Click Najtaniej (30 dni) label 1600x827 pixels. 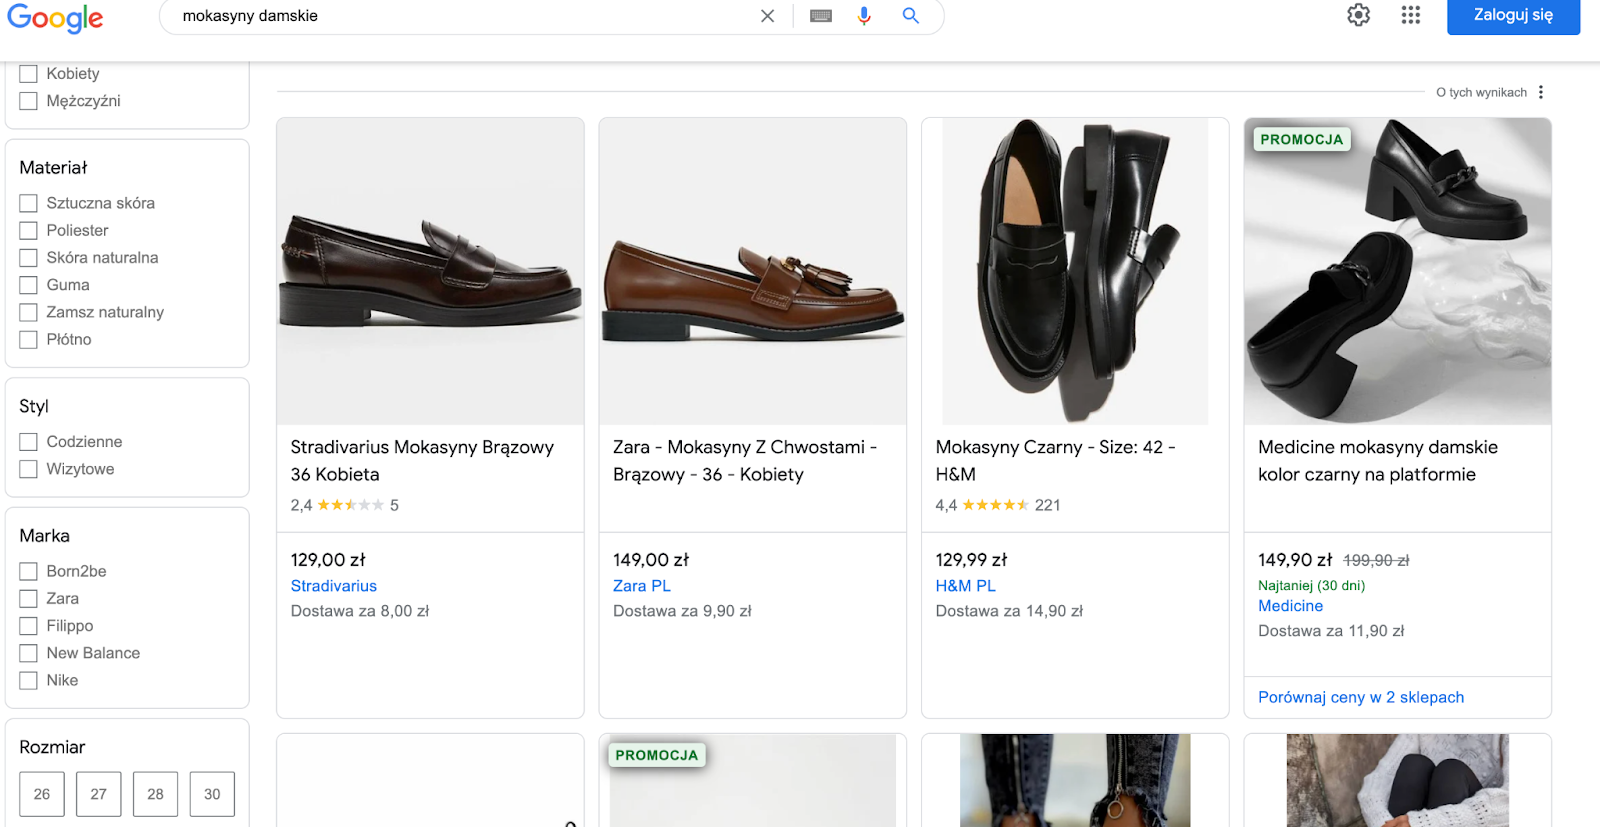pos(1311,586)
